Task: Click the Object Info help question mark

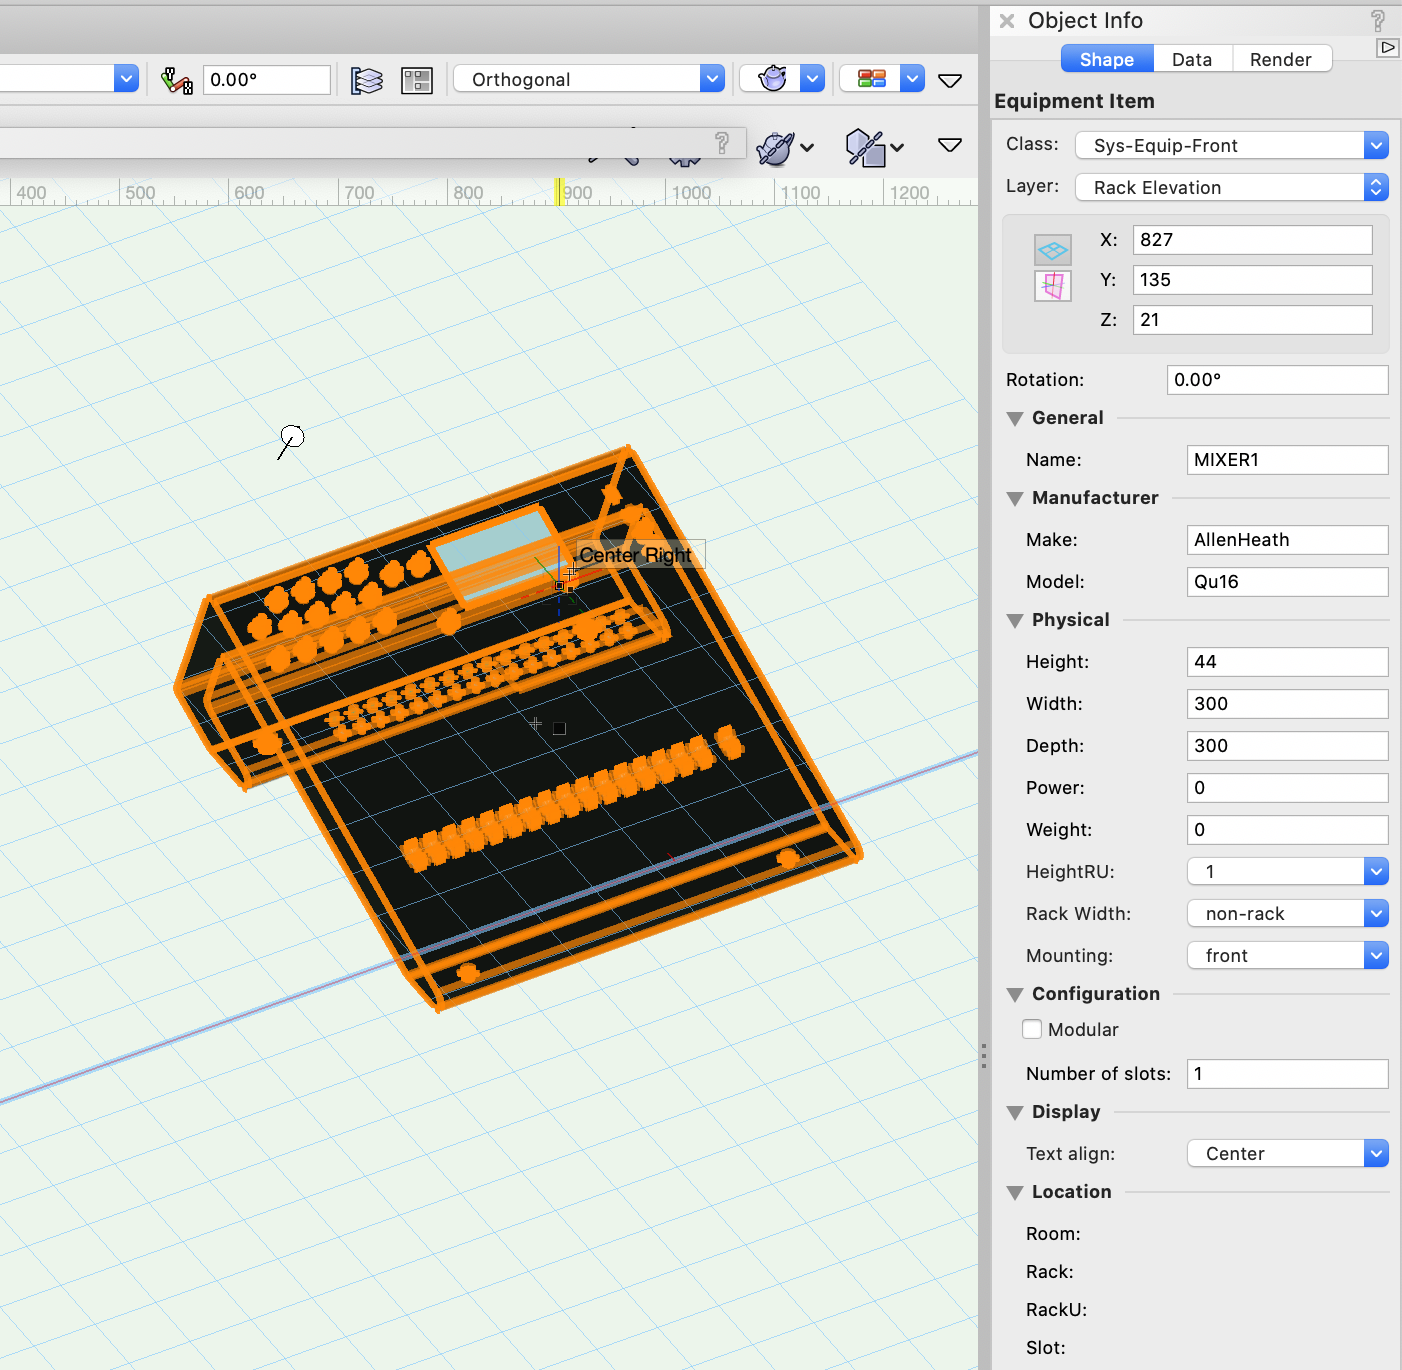Action: 1378,20
